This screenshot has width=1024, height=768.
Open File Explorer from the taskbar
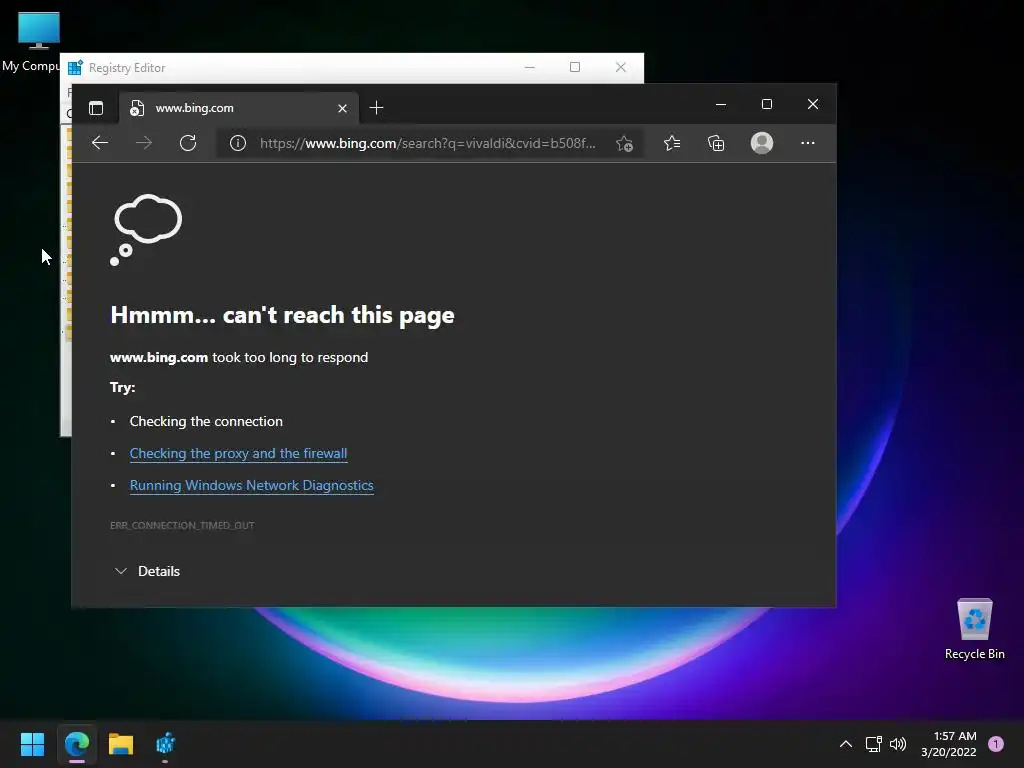(x=121, y=744)
